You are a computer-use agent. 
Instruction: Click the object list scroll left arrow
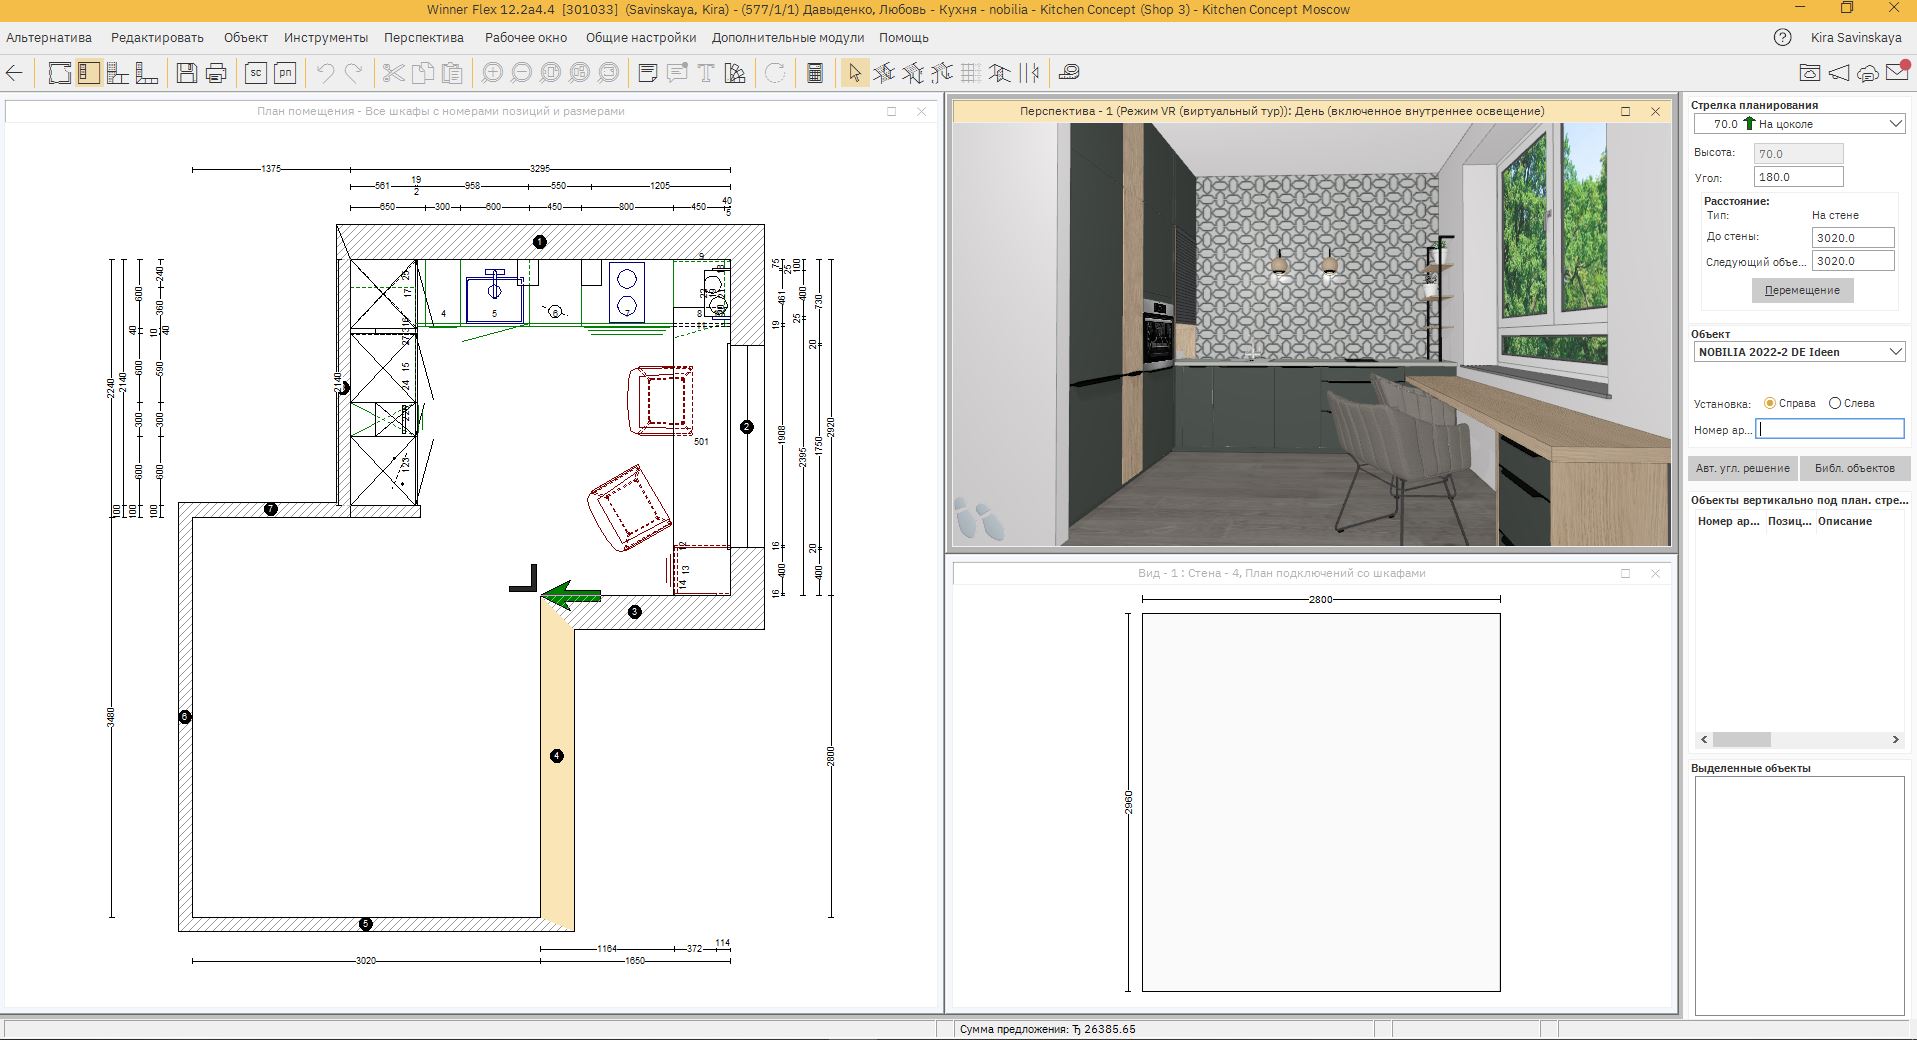click(1704, 740)
